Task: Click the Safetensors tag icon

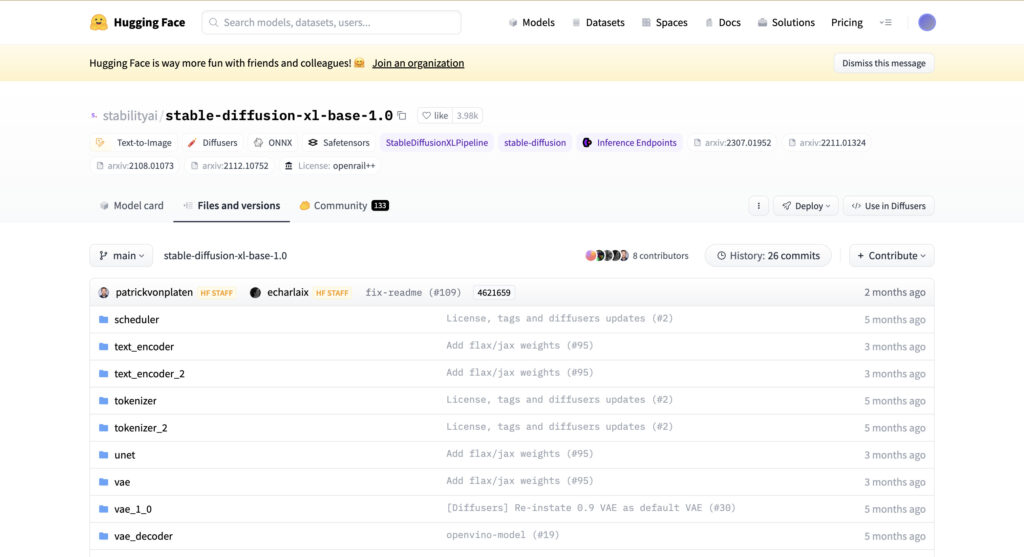Action: point(313,142)
